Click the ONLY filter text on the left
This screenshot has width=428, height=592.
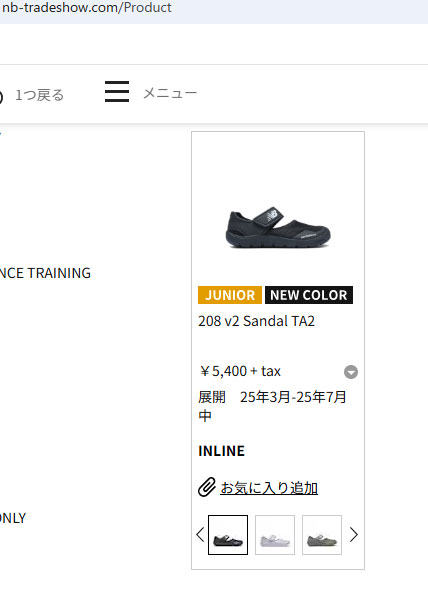pyautogui.click(x=13, y=518)
